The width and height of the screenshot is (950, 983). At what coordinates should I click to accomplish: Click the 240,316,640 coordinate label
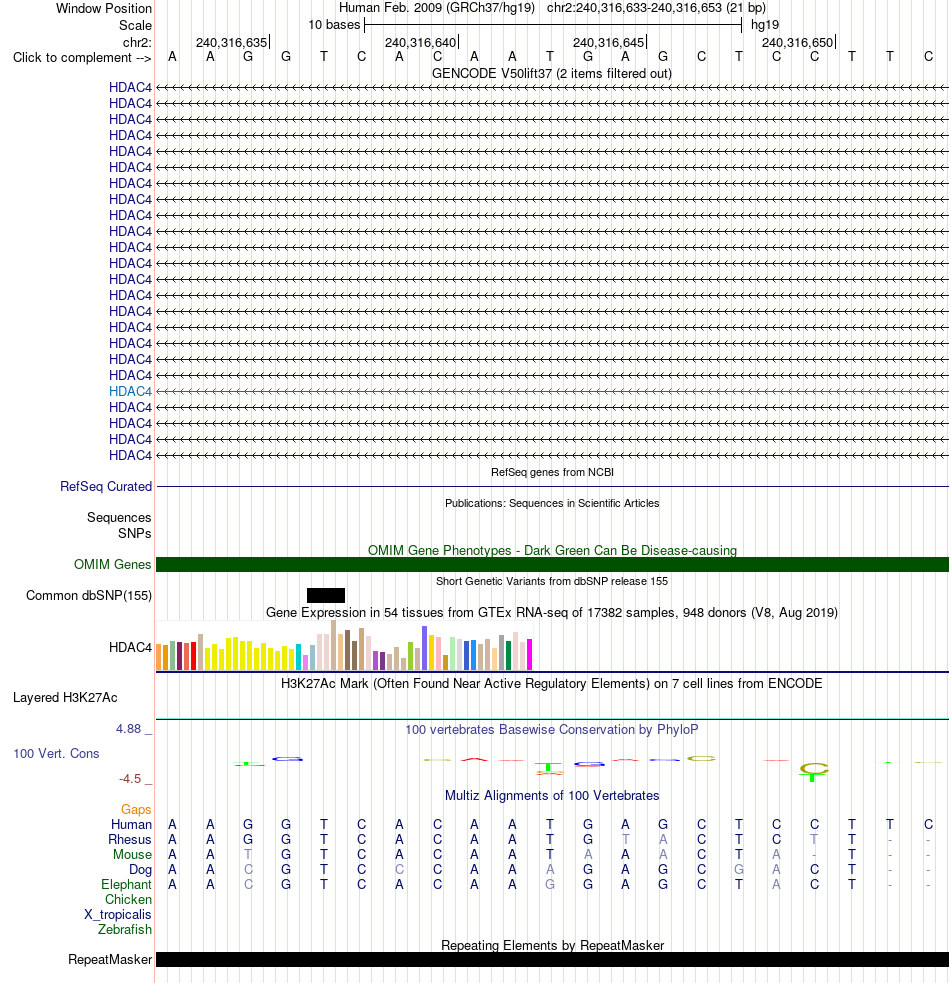420,43
